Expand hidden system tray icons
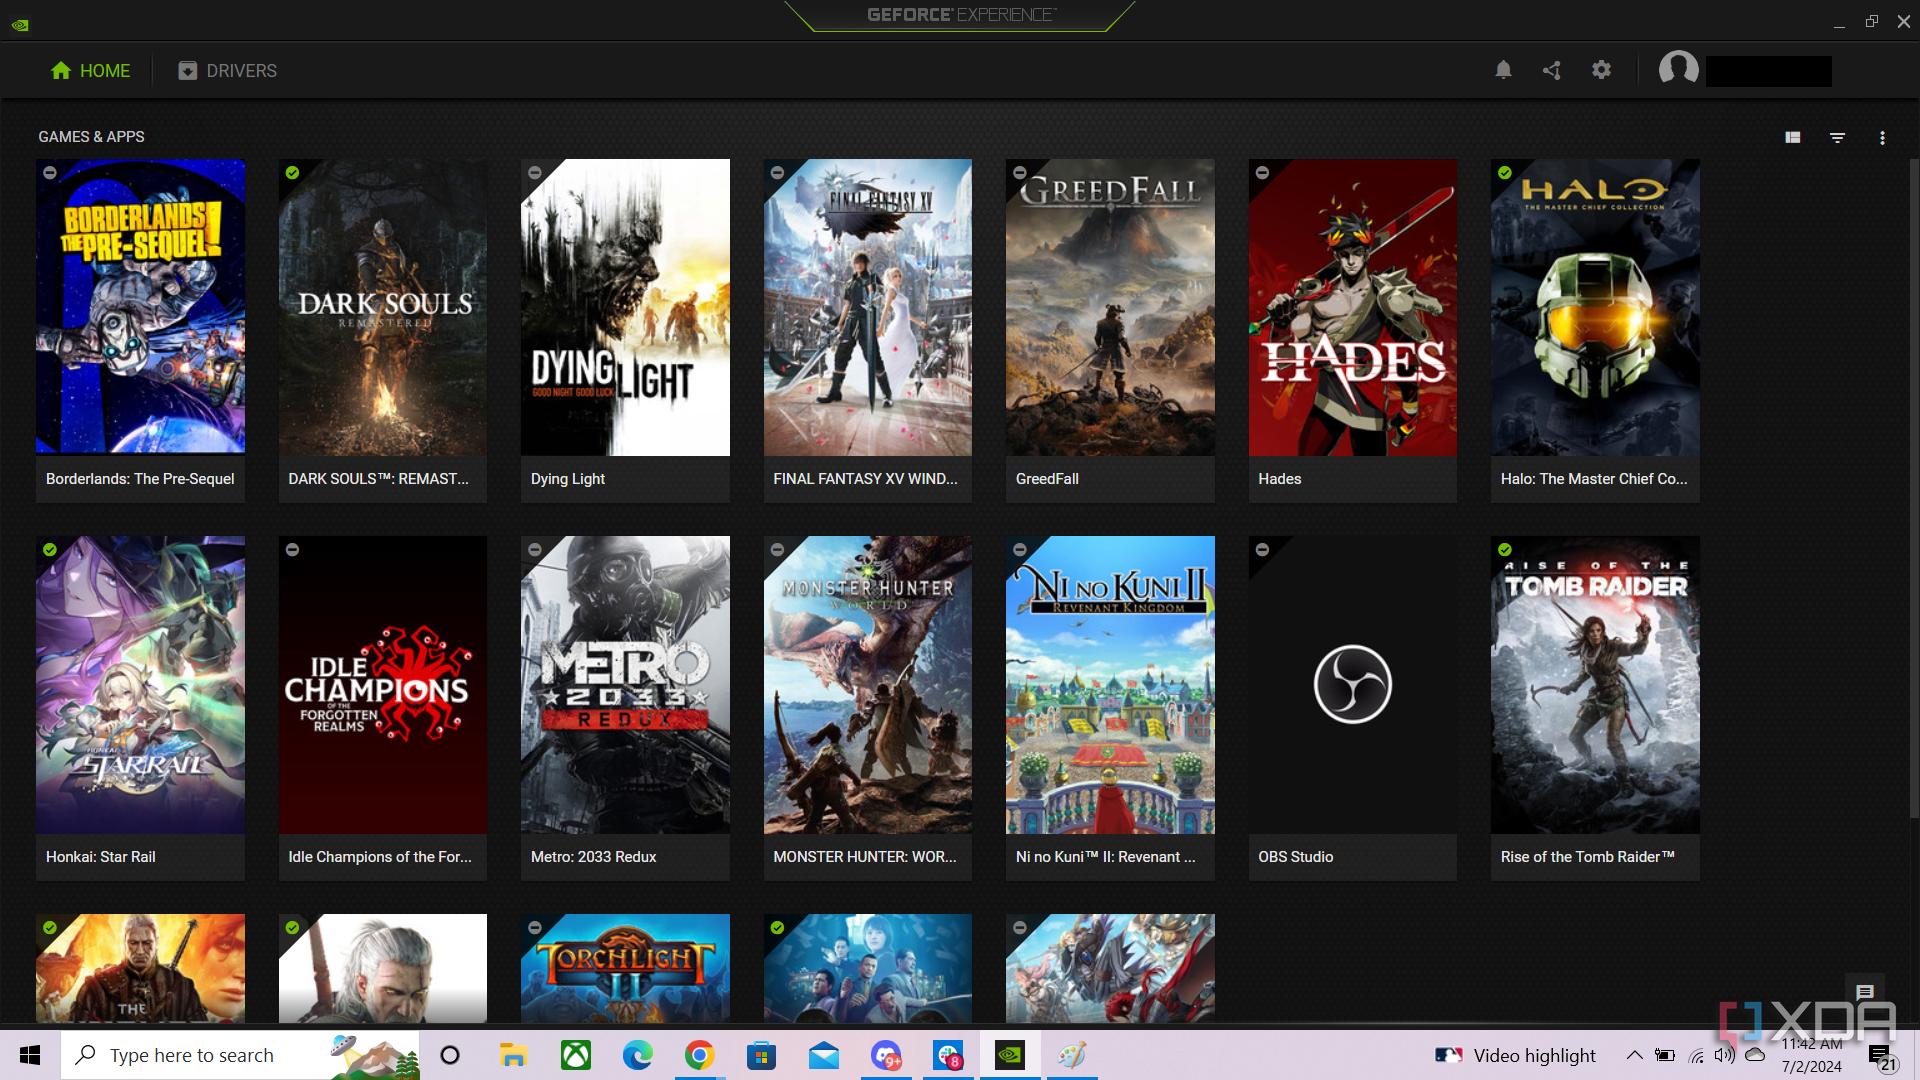The height and width of the screenshot is (1080, 1920). pyautogui.click(x=1634, y=1055)
